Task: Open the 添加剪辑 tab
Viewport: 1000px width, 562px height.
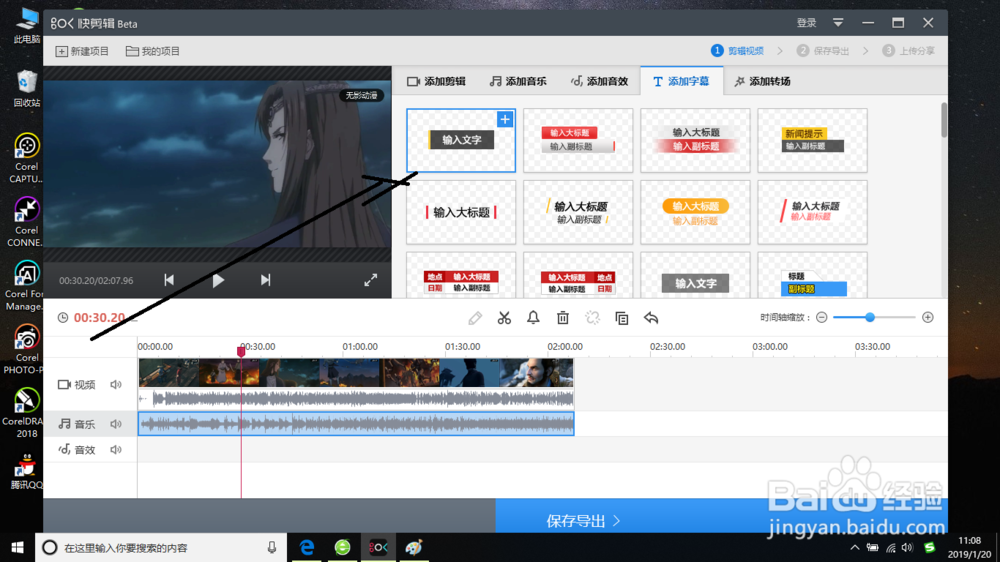Action: [x=437, y=82]
